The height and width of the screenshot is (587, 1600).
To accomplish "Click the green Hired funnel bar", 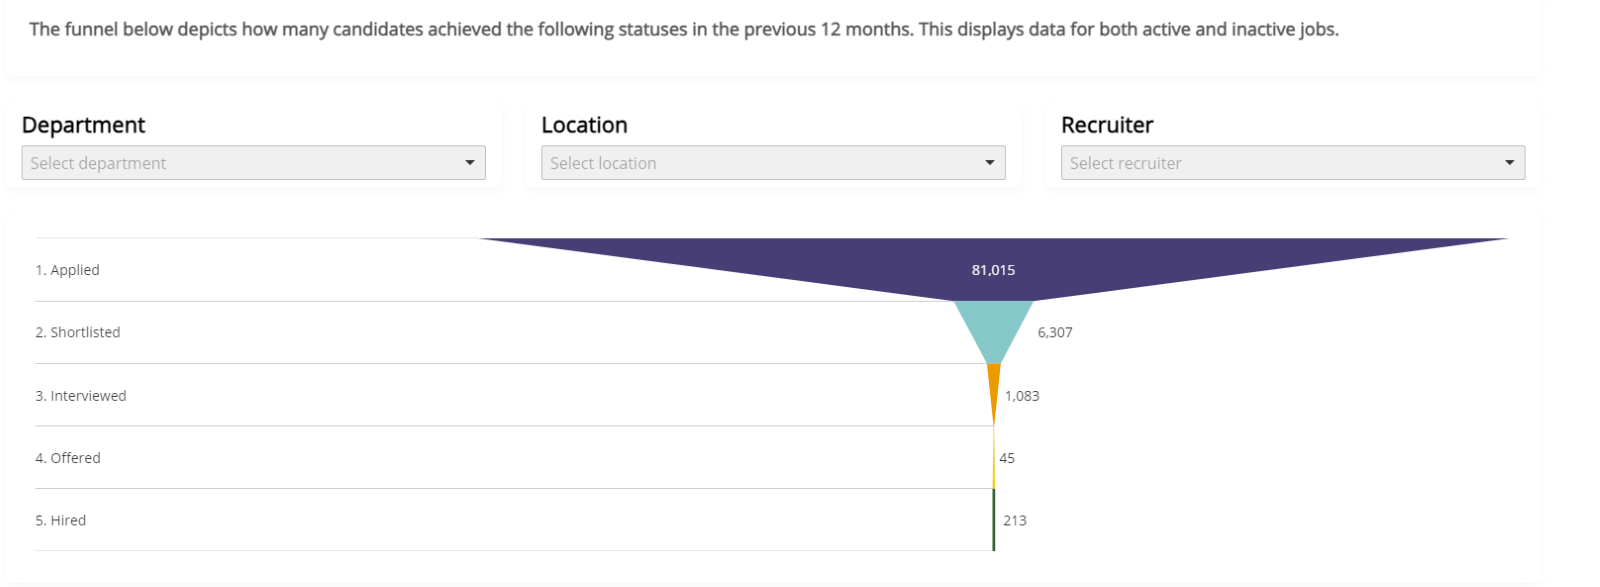I will tap(994, 520).
